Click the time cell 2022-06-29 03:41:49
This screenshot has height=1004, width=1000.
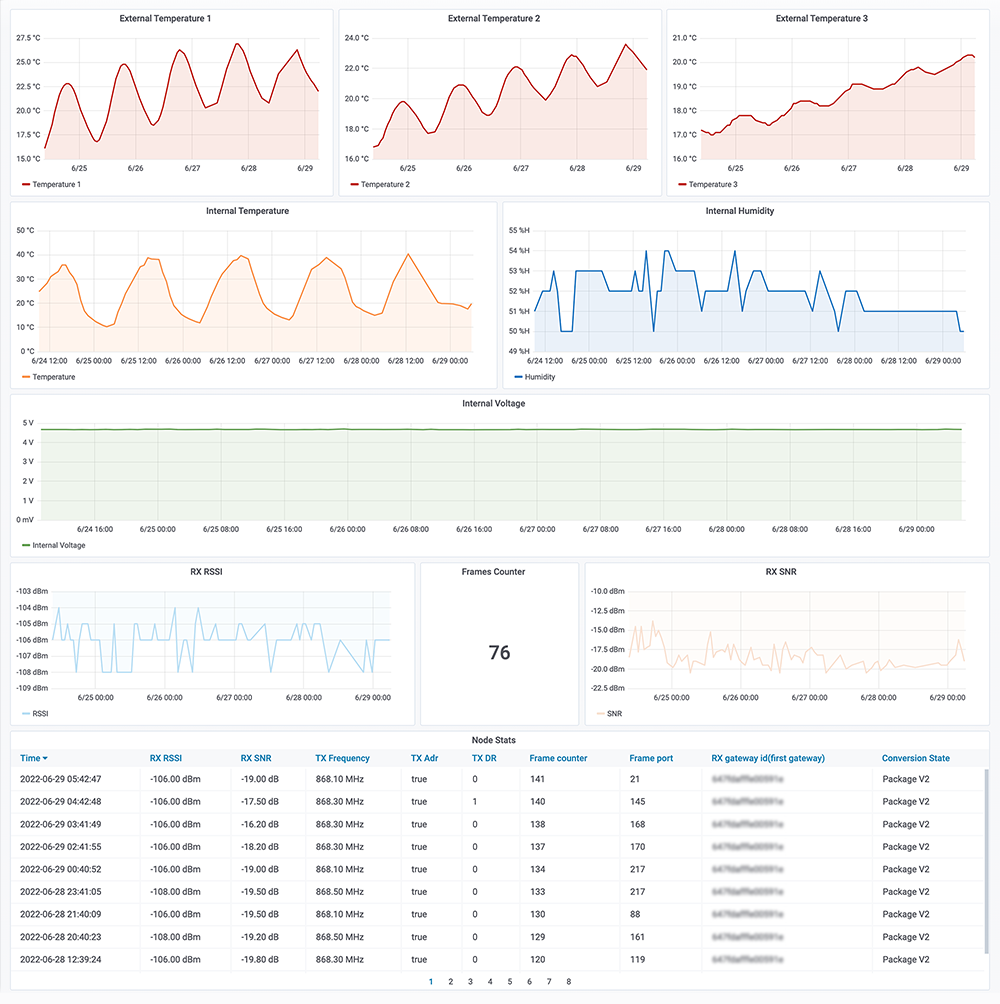tap(61, 825)
